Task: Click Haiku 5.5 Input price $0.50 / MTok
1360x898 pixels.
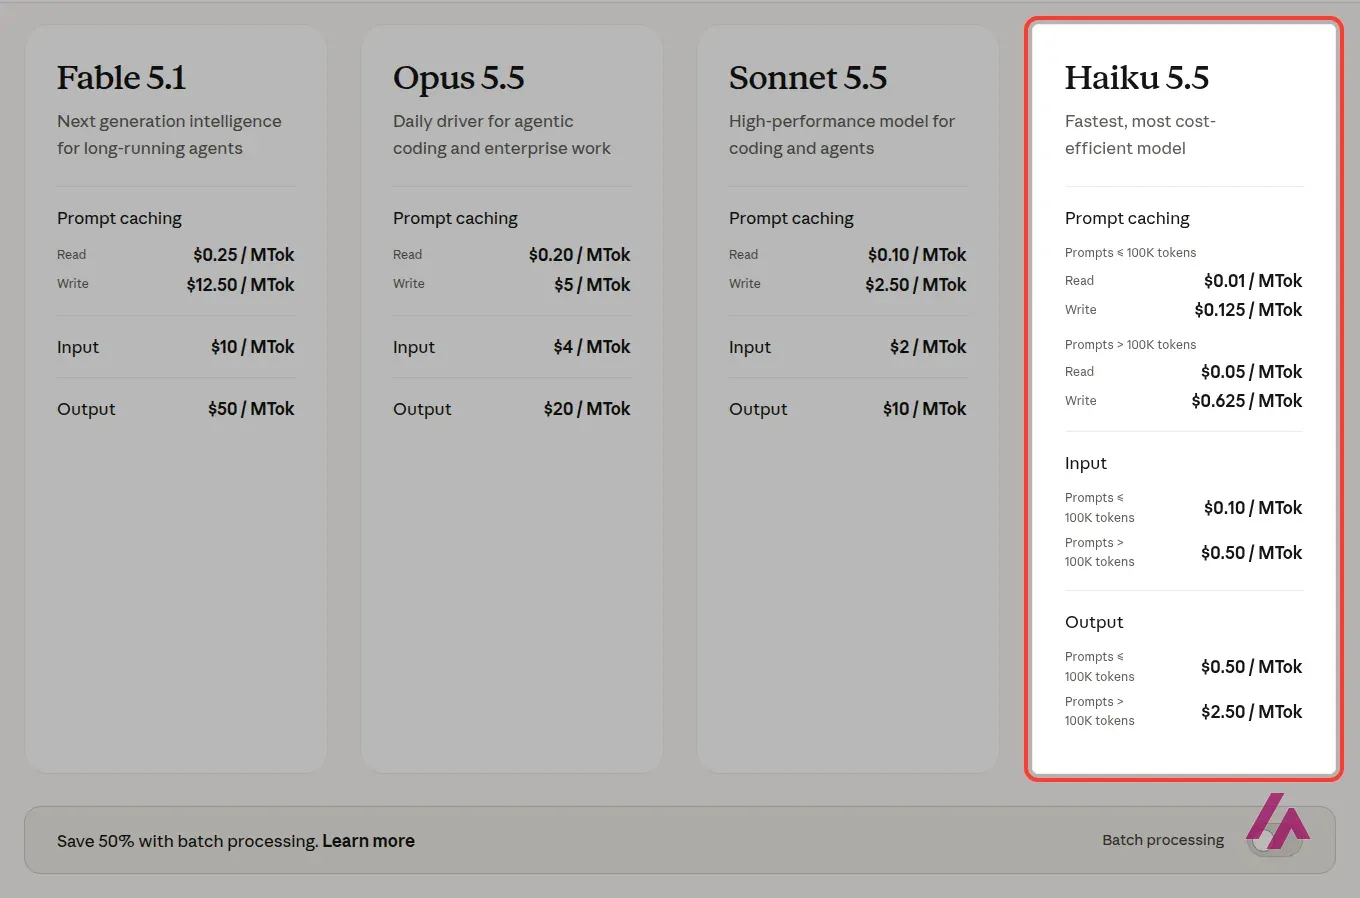Action: [1252, 553]
